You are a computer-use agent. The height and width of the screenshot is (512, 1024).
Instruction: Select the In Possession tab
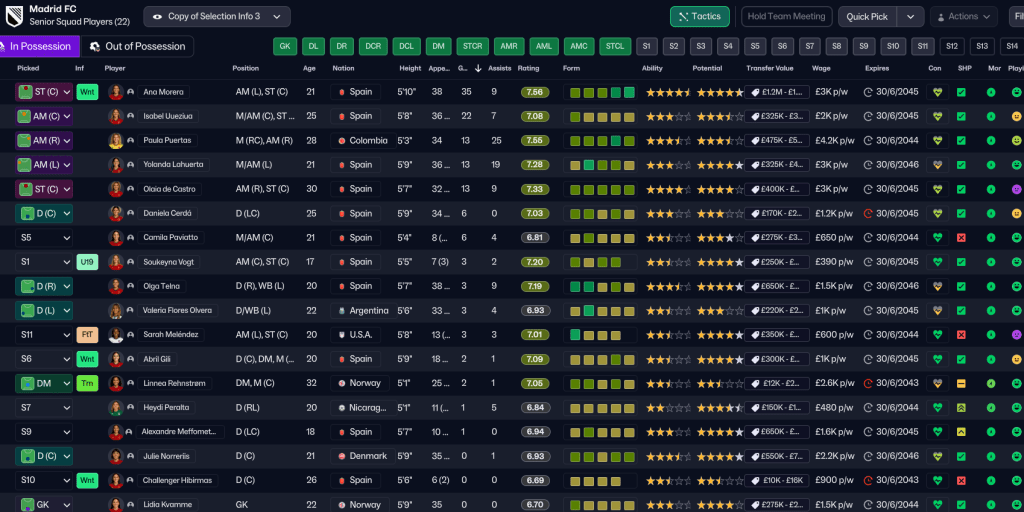pos(36,46)
